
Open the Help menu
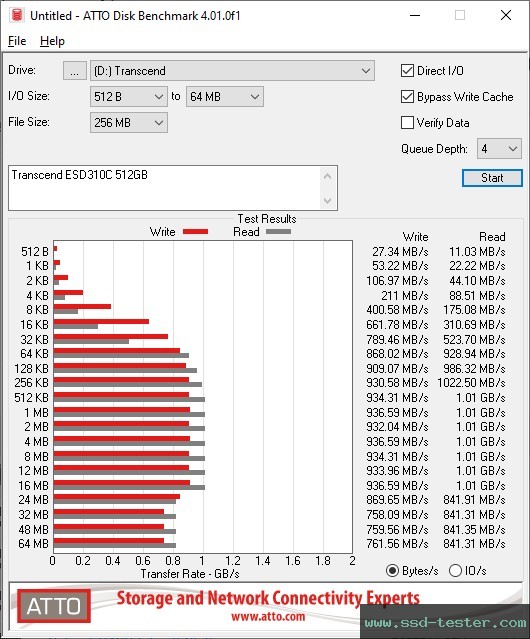click(52, 41)
